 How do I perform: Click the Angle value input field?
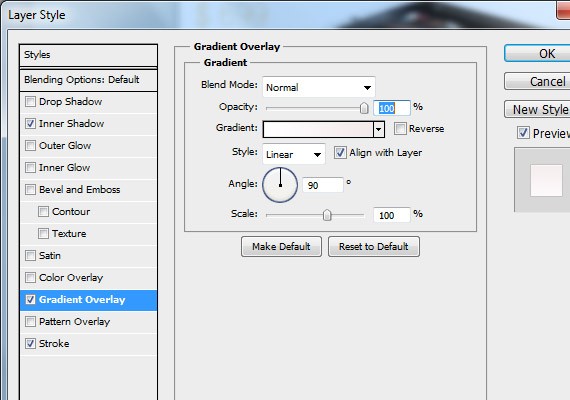(323, 185)
